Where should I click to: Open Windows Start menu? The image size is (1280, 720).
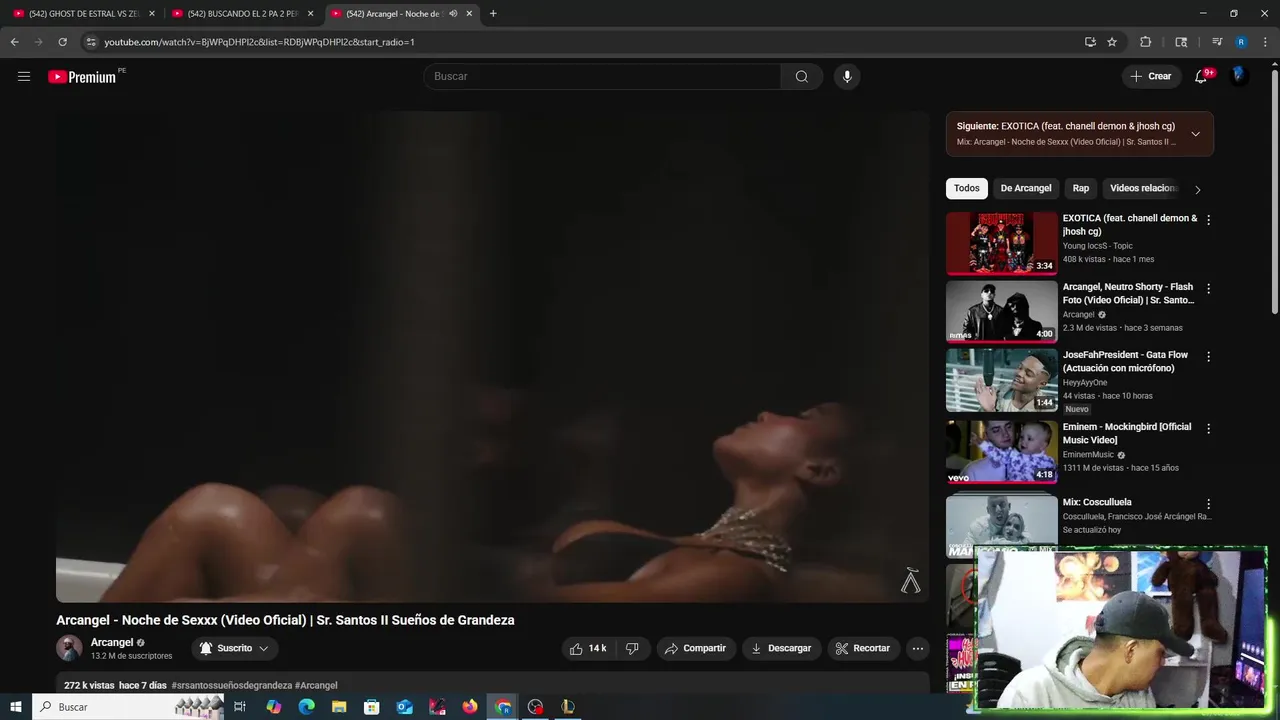[16, 707]
